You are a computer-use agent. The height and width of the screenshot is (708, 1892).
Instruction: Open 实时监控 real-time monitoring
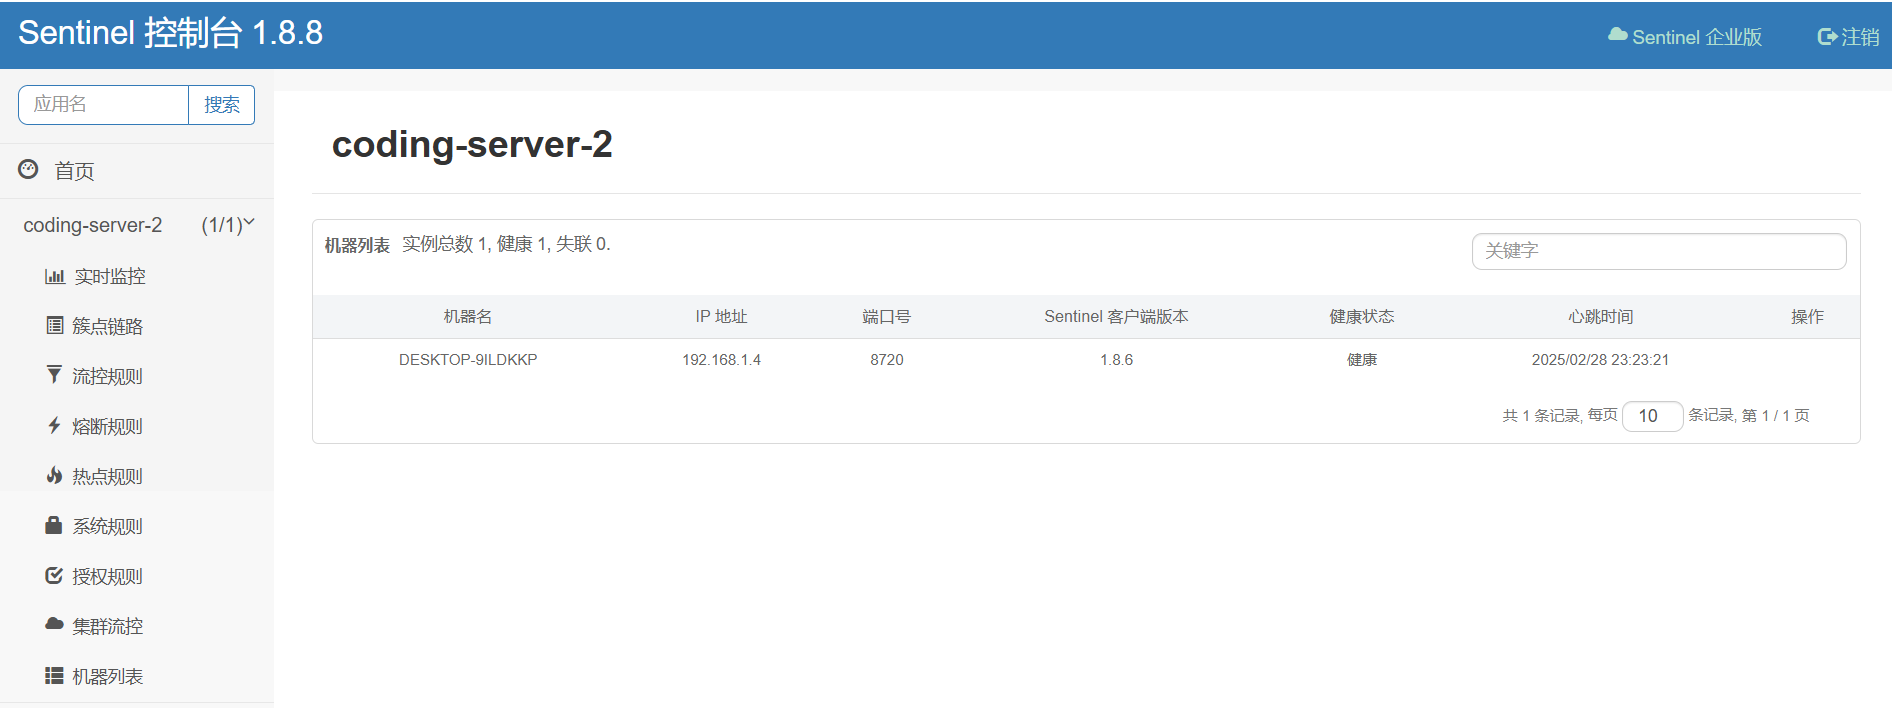pos(110,276)
